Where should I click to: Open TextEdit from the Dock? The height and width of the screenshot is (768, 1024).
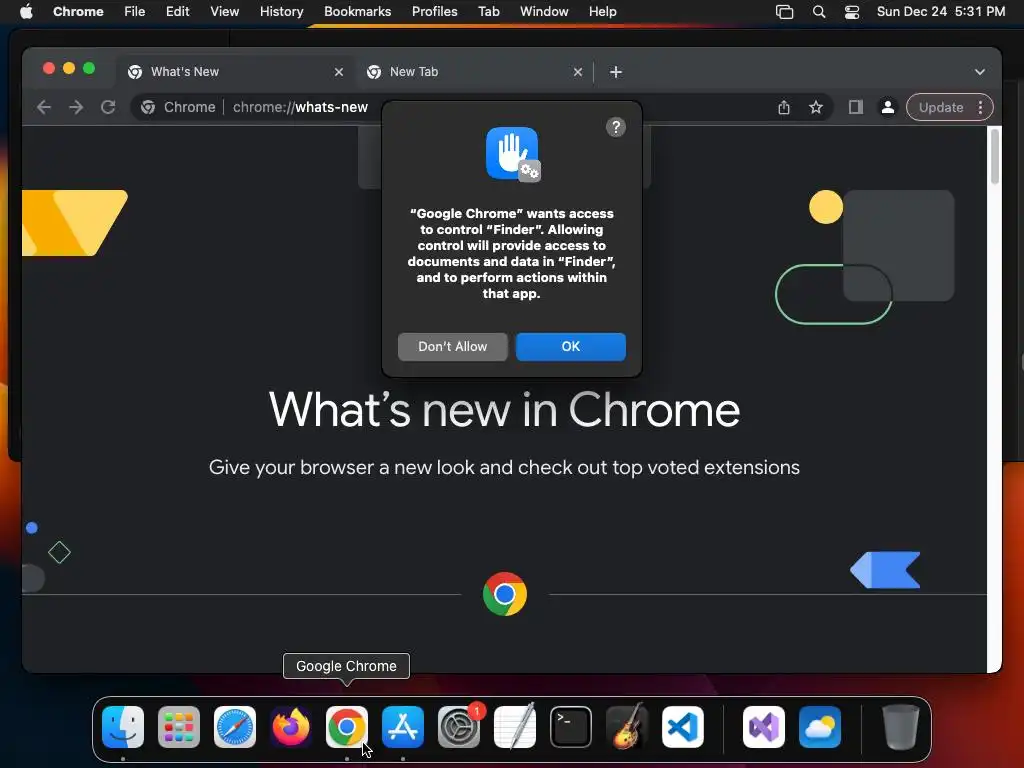515,727
